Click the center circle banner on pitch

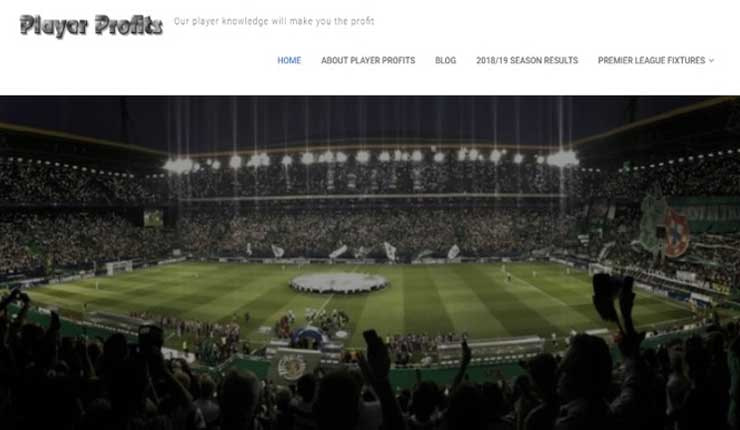click(x=339, y=283)
